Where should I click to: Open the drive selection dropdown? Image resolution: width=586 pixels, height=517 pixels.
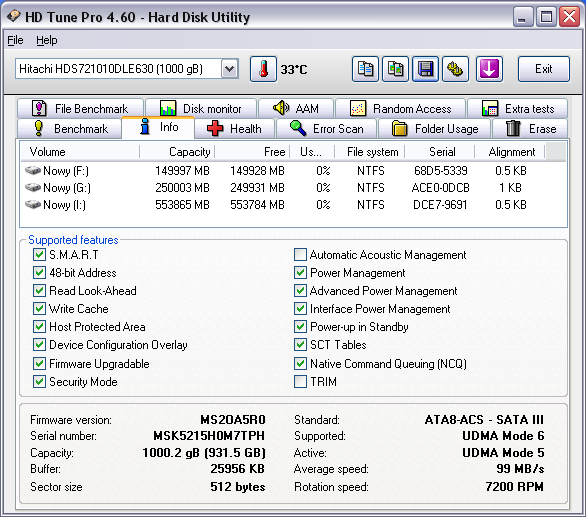click(229, 69)
